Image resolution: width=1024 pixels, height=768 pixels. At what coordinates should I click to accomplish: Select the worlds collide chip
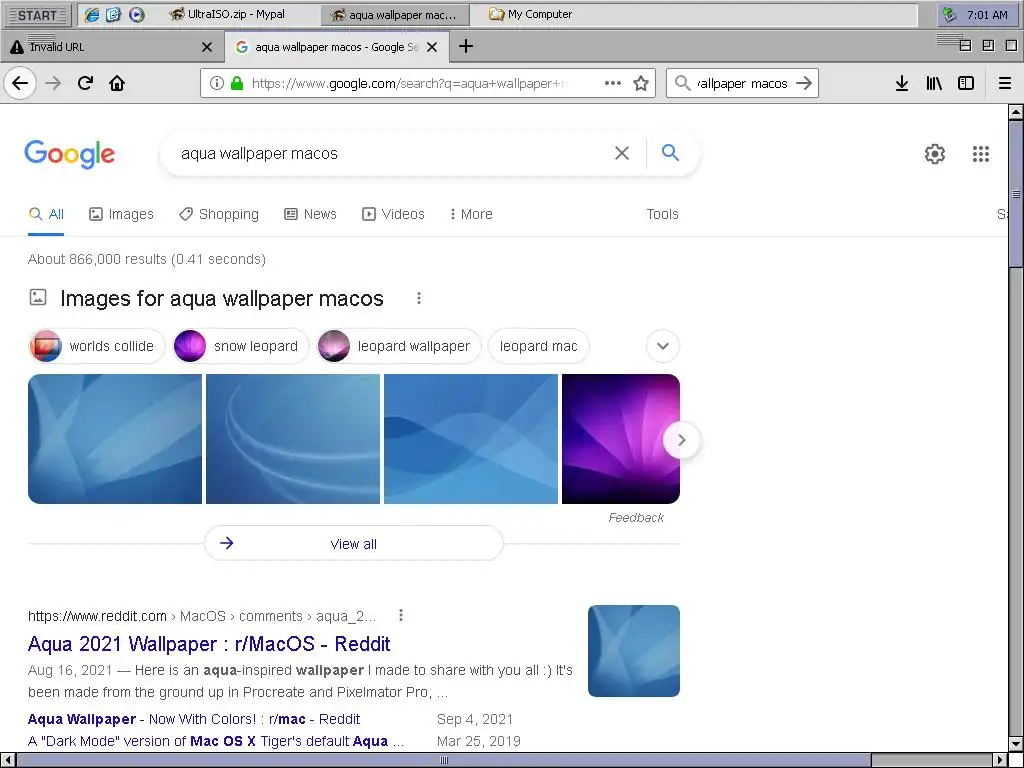pos(96,346)
